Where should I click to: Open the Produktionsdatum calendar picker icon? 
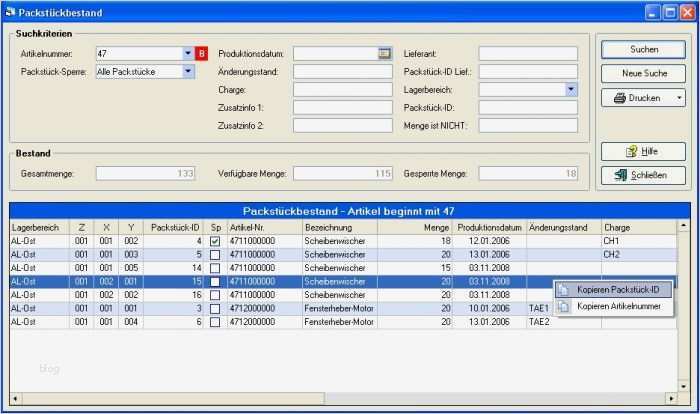(384, 54)
